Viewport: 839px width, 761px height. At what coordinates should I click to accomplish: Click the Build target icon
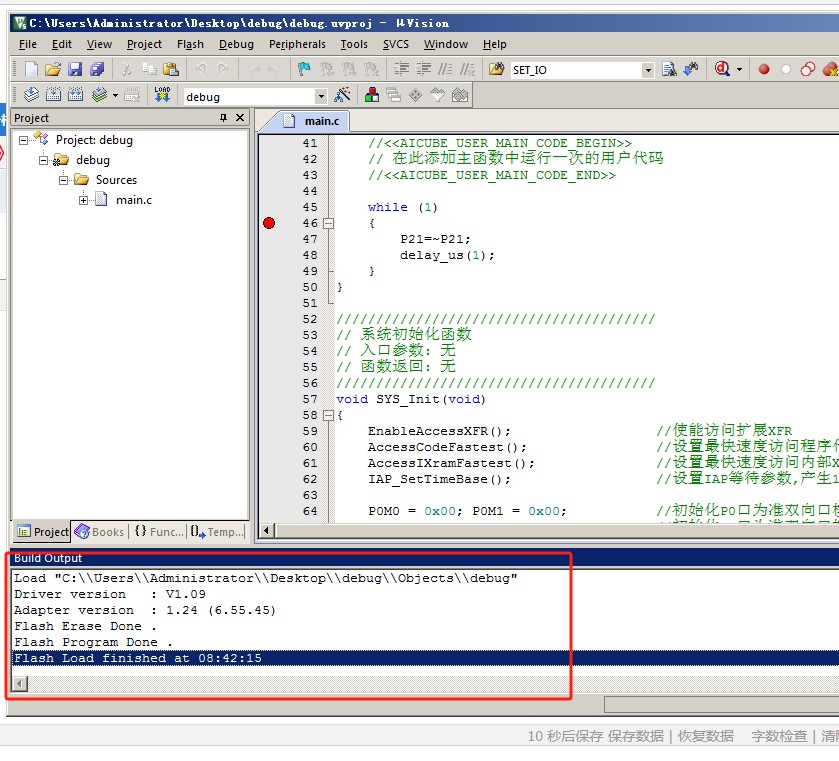(53, 95)
